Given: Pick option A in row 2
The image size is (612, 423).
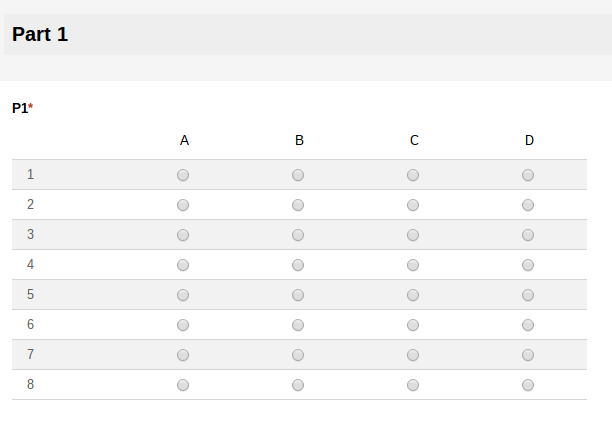Looking at the screenshot, I should pyautogui.click(x=183, y=205).
